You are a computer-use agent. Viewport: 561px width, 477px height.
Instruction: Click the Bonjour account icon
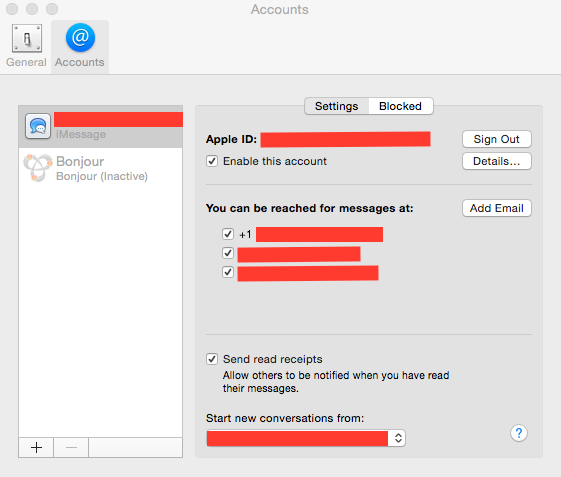(38, 168)
